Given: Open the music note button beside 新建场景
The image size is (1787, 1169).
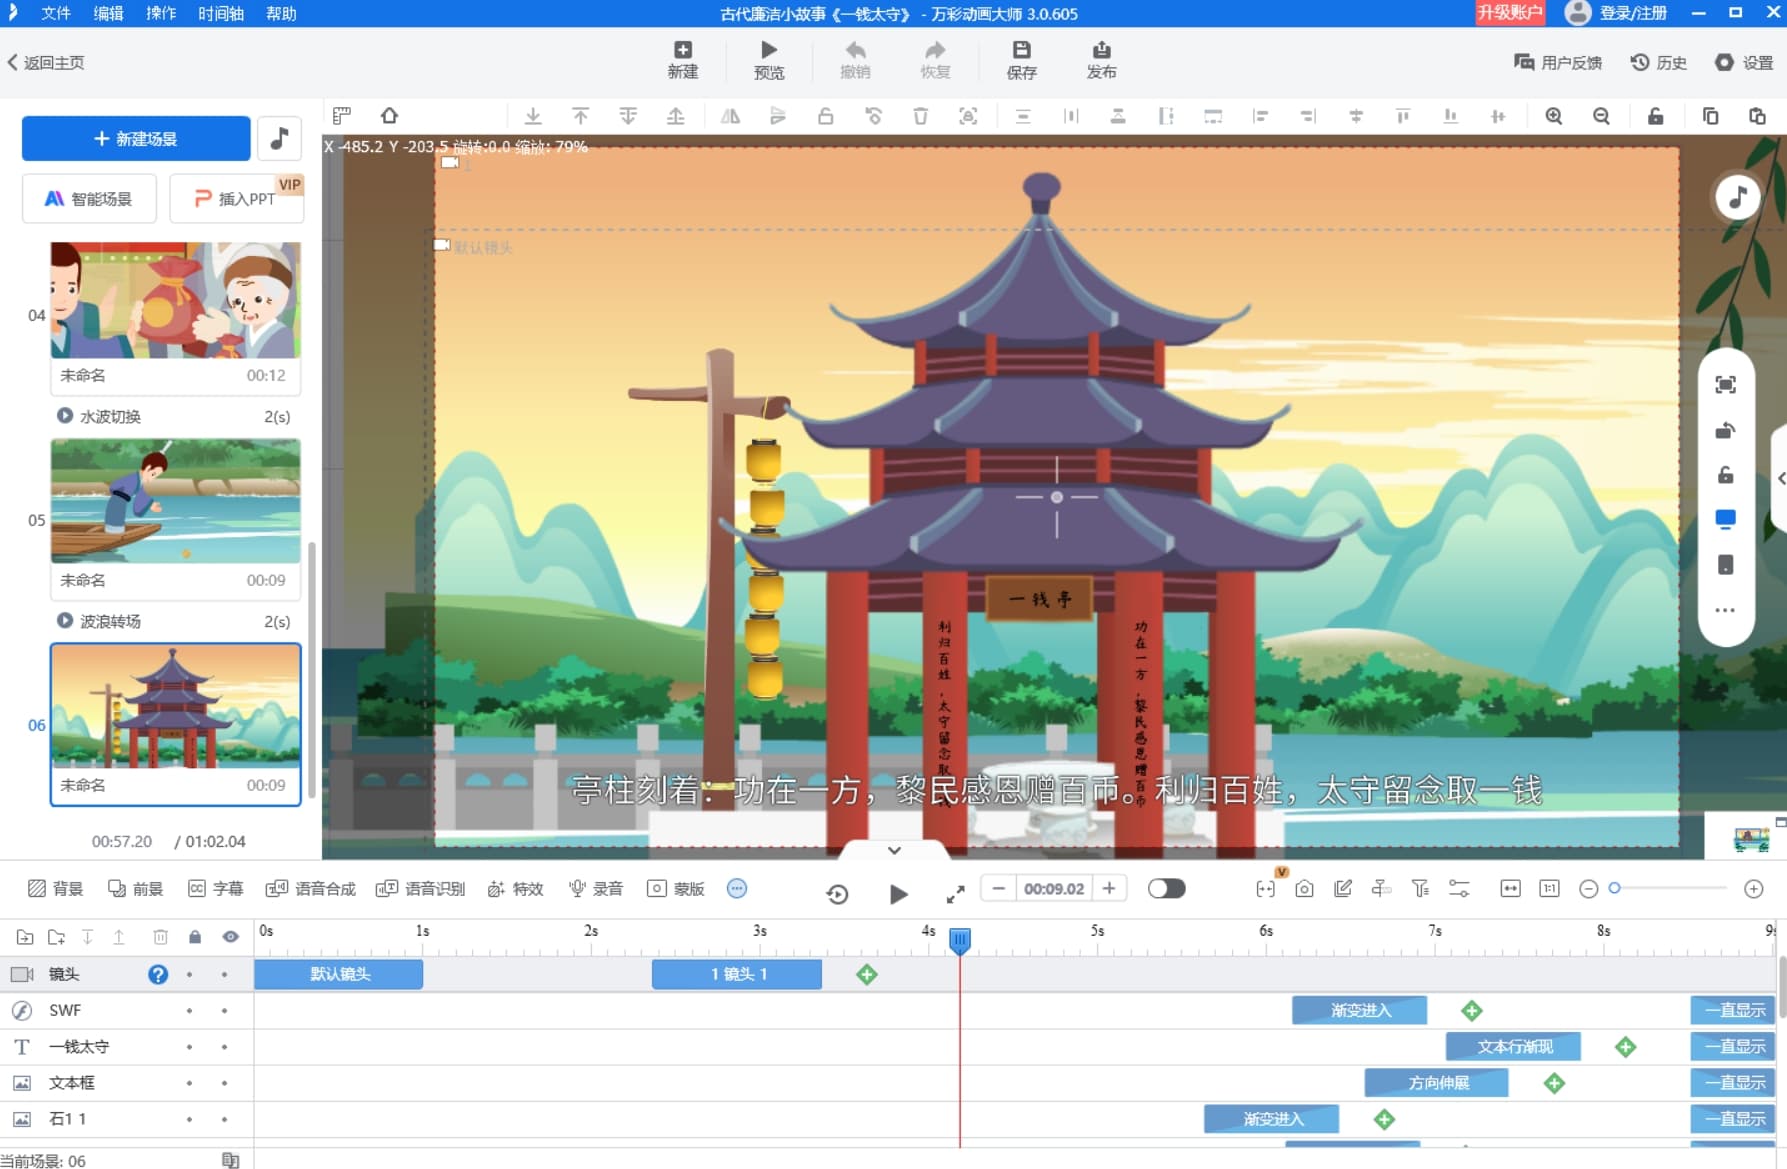Looking at the screenshot, I should coord(280,138).
